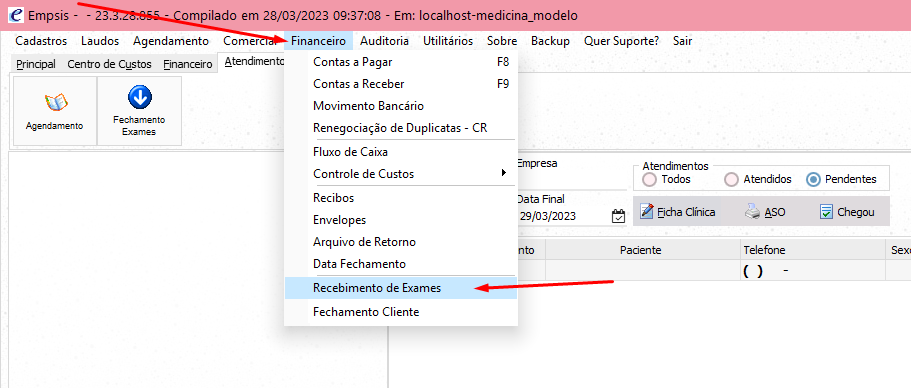This screenshot has width=911, height=388.
Task: Click the Chegou checklist icon
Action: pos(826,212)
